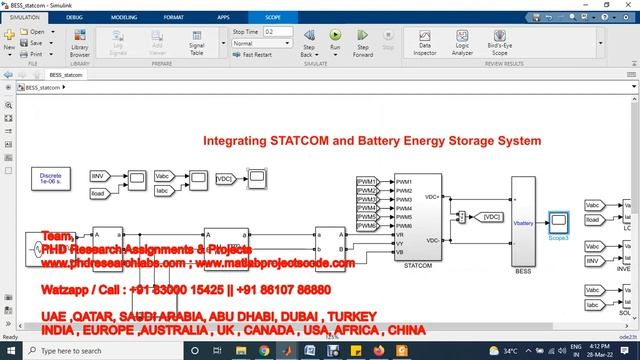Switch to the FORMAT tab
The width and height of the screenshot is (640, 360).
click(x=173, y=18)
